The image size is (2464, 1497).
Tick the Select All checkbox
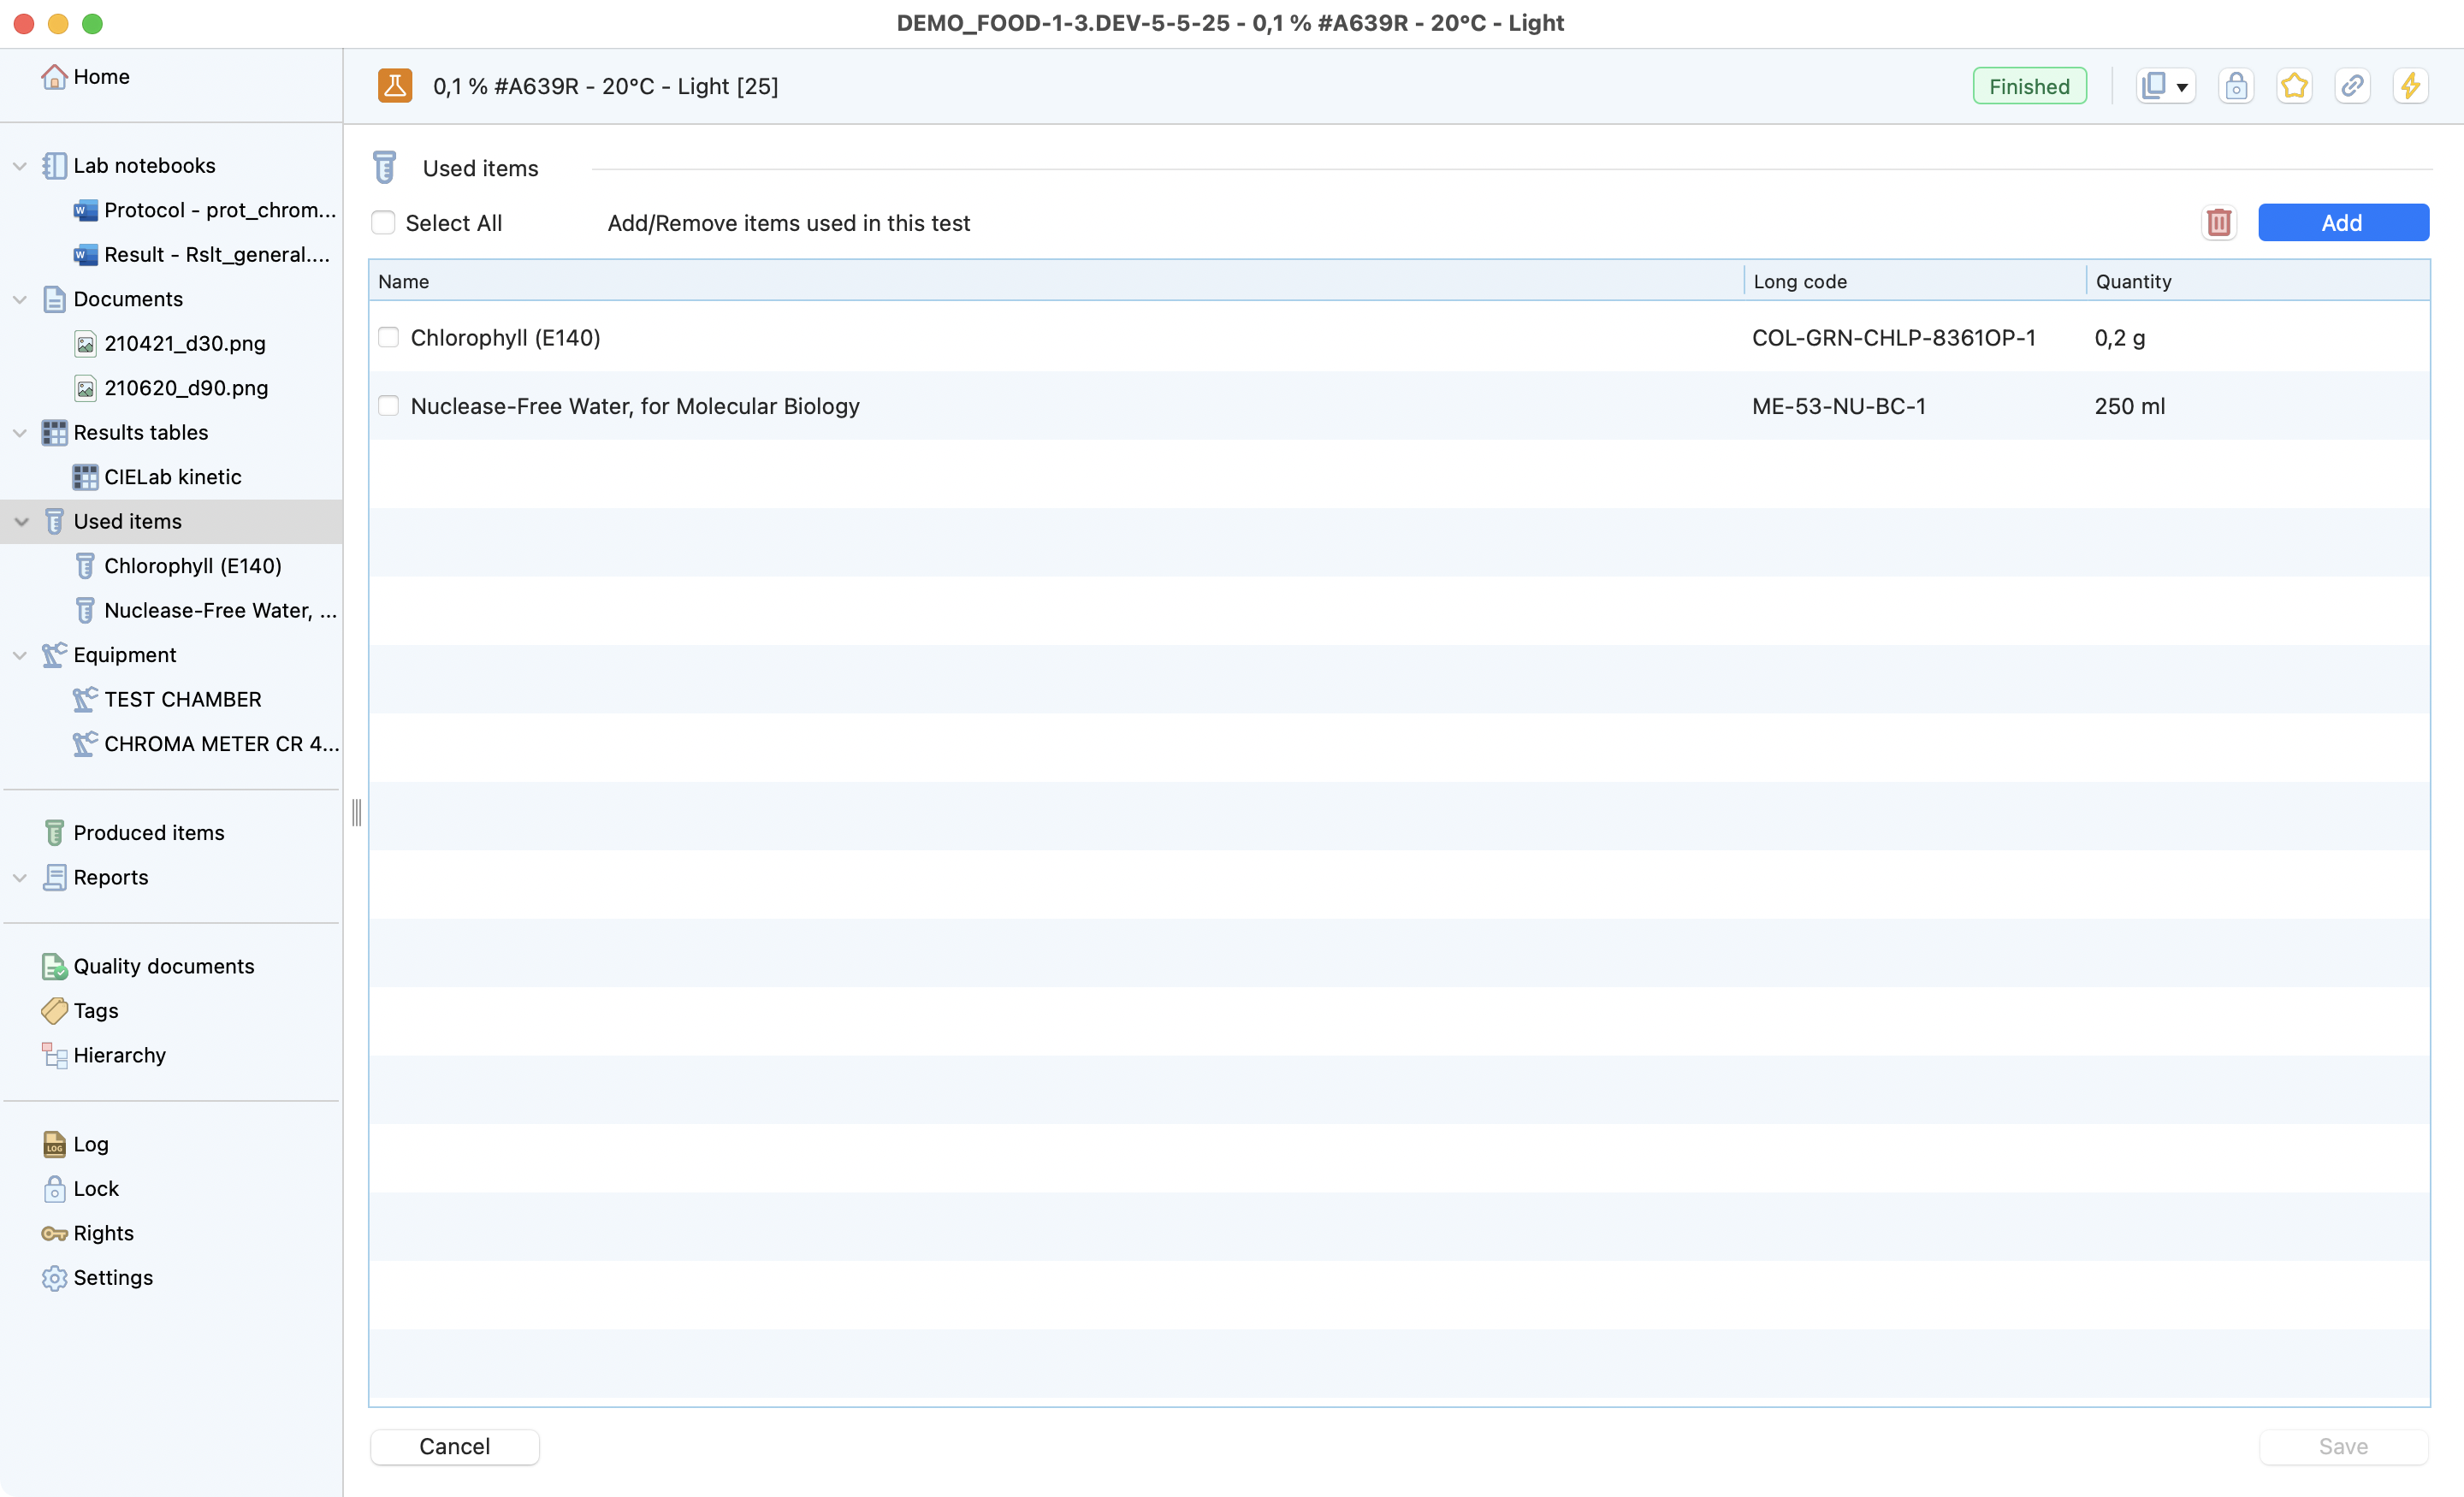point(383,222)
